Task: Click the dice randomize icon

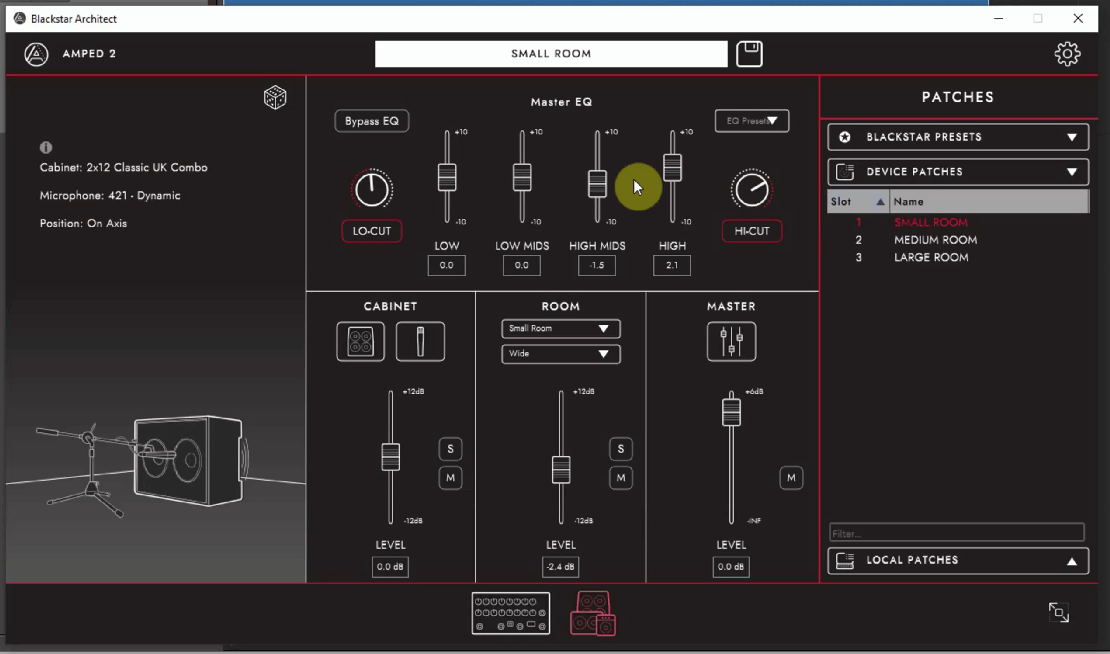Action: coord(275,97)
